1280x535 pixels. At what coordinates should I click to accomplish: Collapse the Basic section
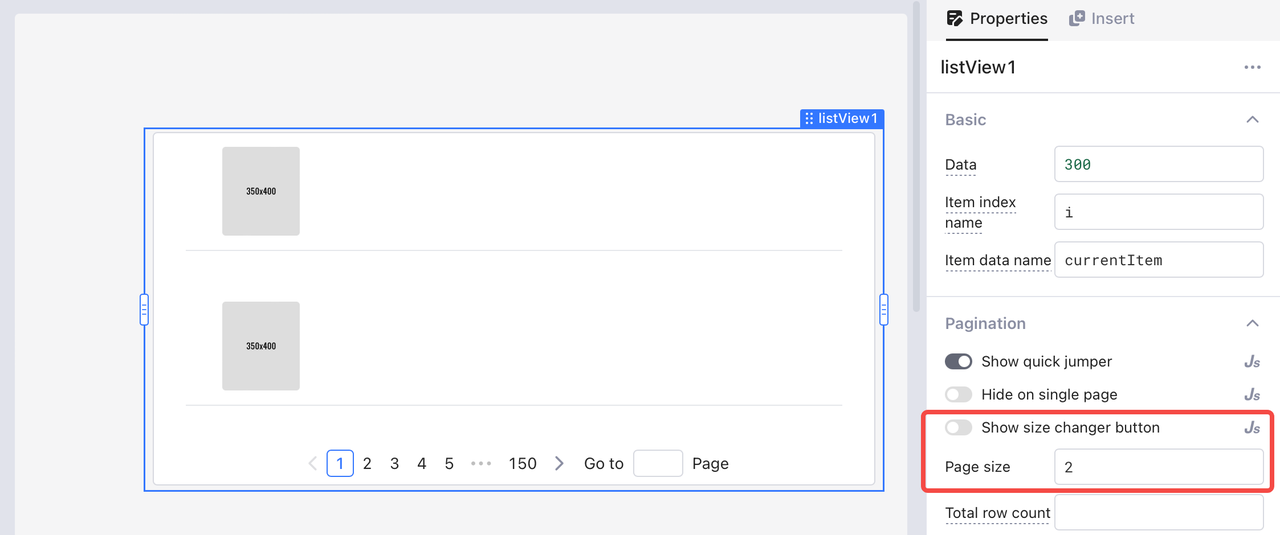pyautogui.click(x=1251, y=120)
